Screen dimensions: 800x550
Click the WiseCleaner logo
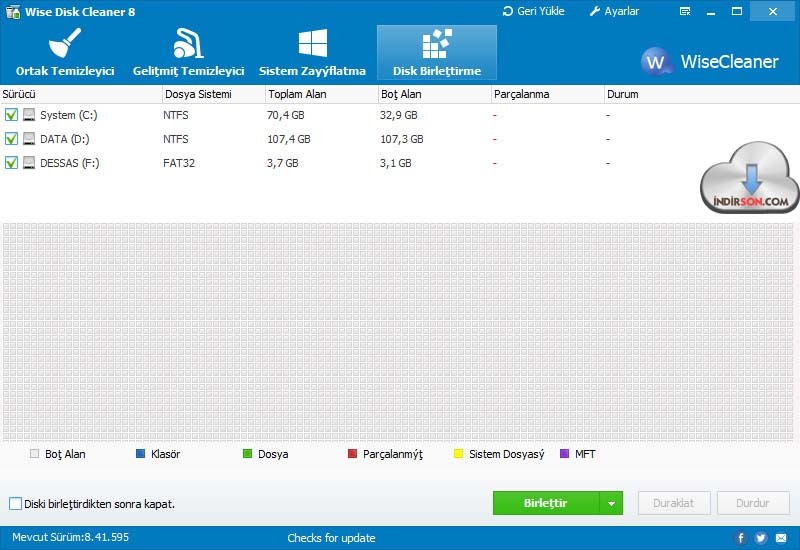(x=710, y=62)
